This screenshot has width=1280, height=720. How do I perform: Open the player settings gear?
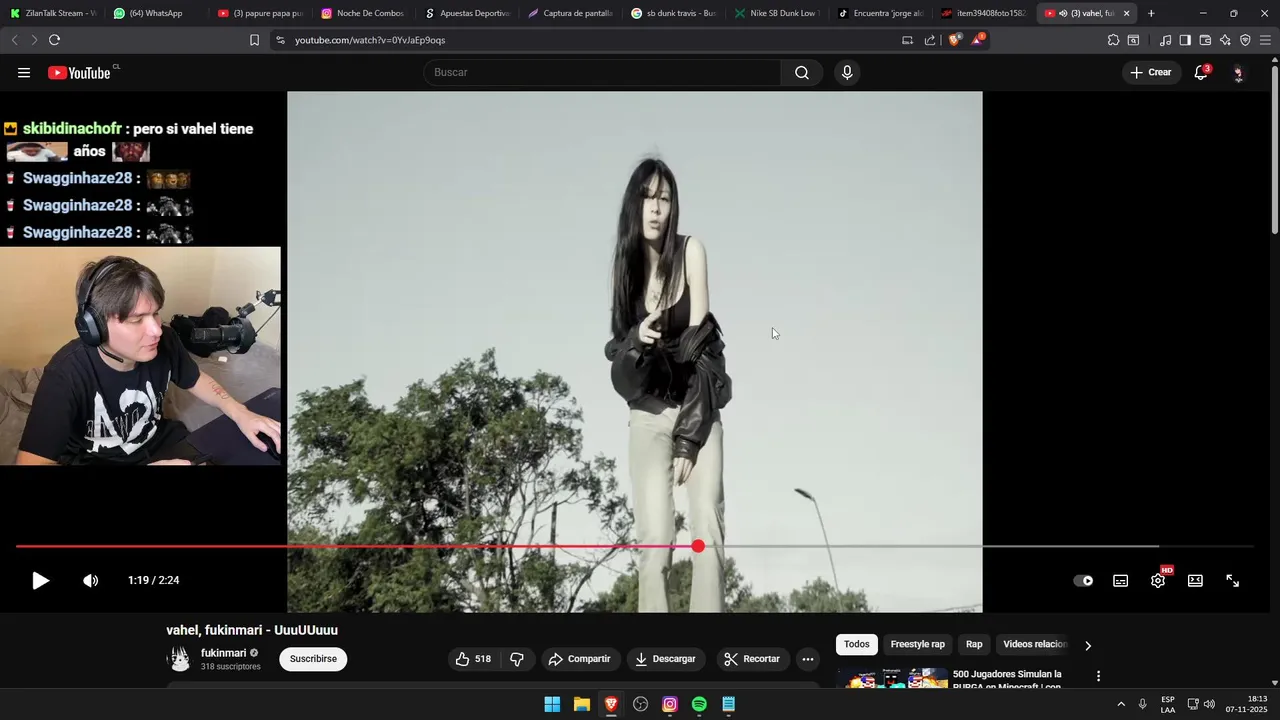coord(1158,580)
